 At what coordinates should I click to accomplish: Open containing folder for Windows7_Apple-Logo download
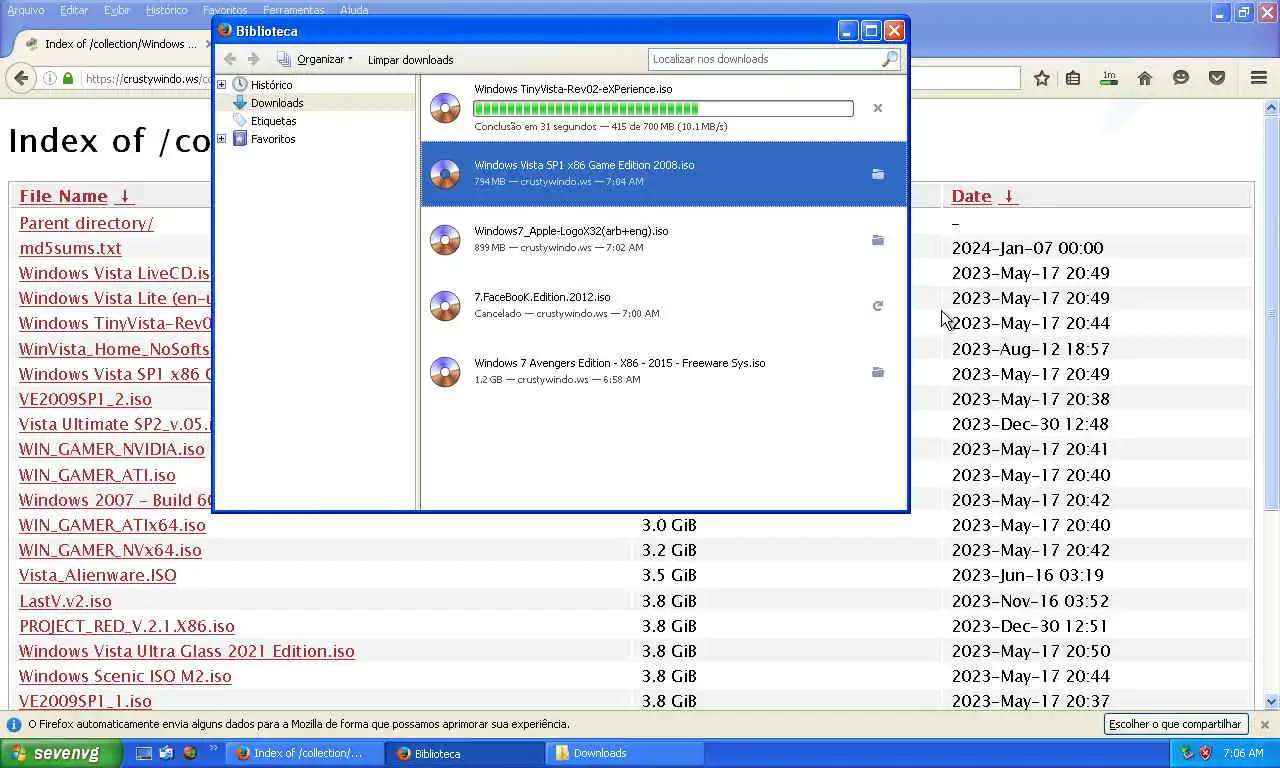point(878,240)
